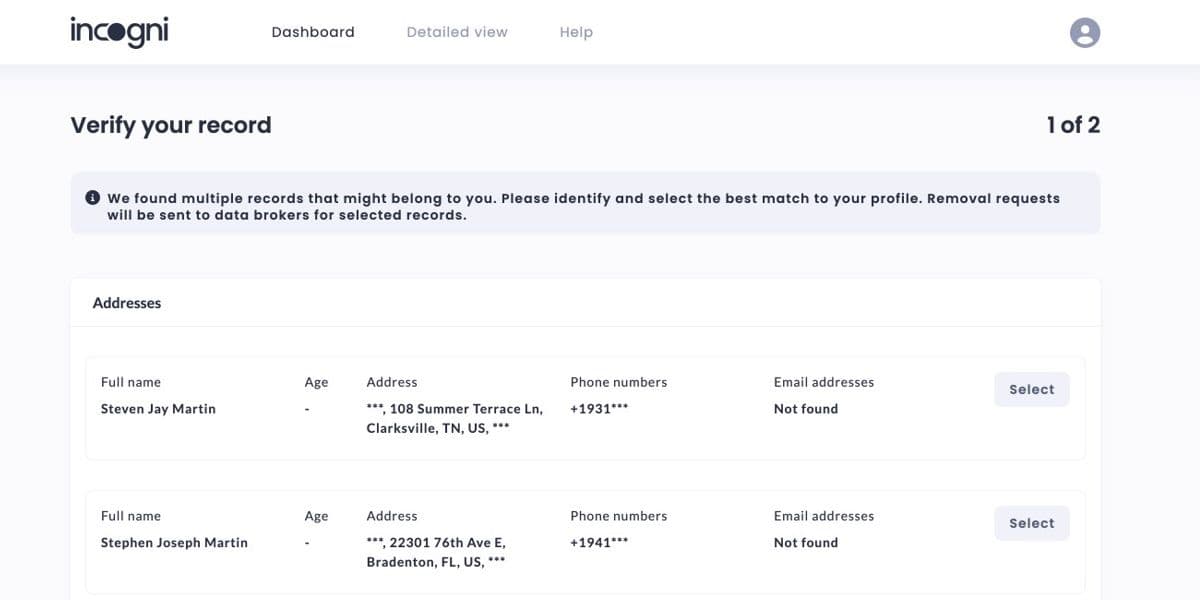Image resolution: width=1200 pixels, height=600 pixels.
Task: Open the Dashboard tab
Action: point(313,32)
